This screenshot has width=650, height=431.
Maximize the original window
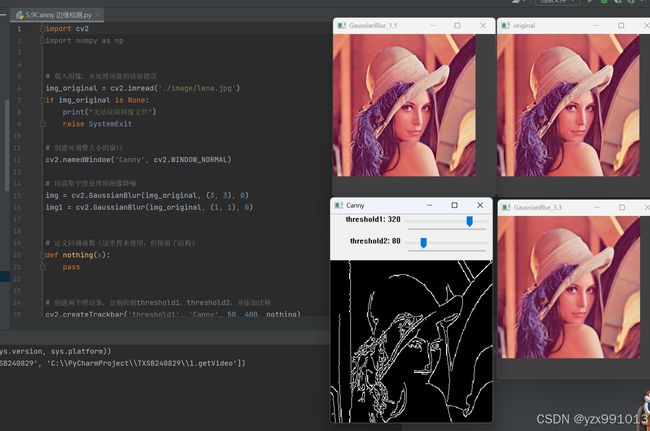[621, 26]
